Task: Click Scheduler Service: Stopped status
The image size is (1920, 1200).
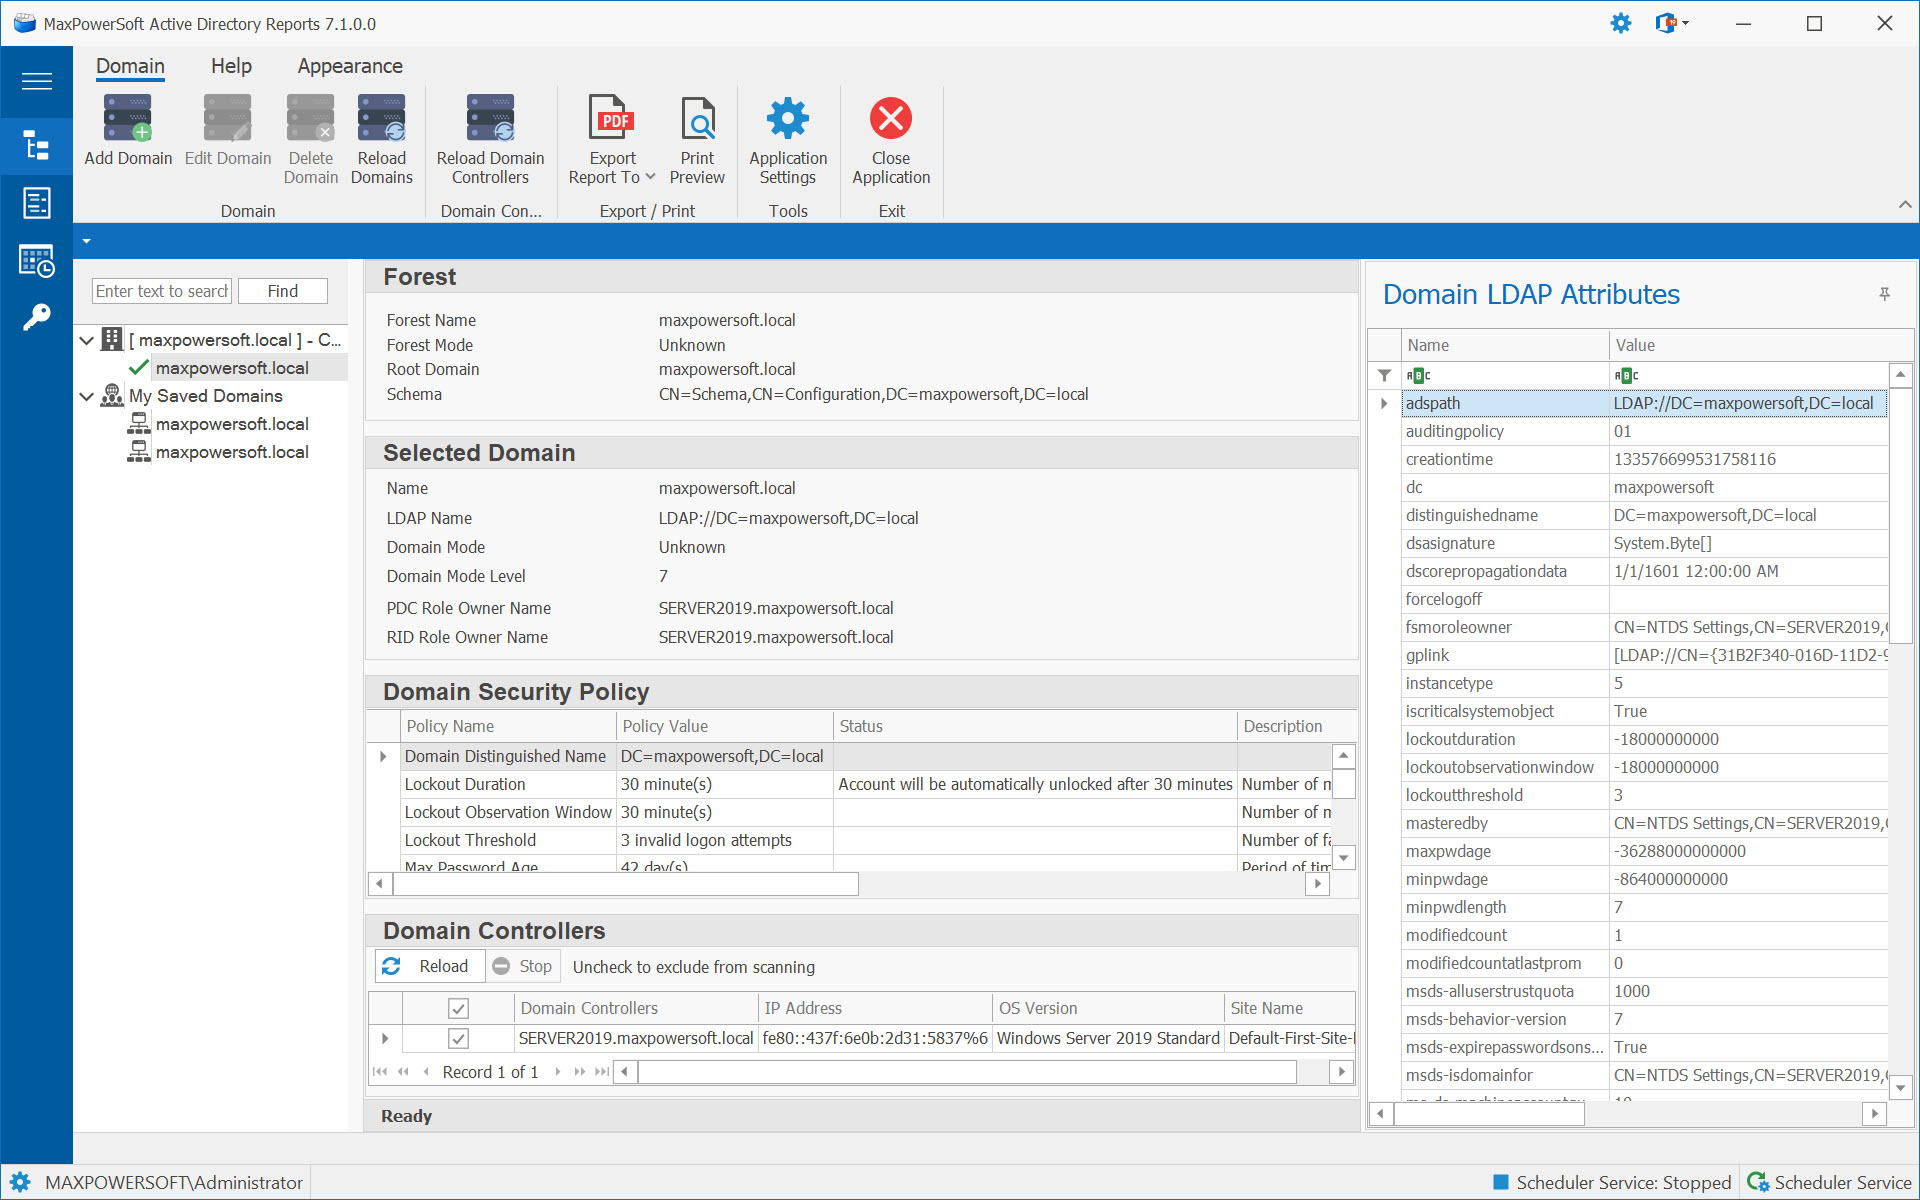Action: [x=1613, y=1182]
